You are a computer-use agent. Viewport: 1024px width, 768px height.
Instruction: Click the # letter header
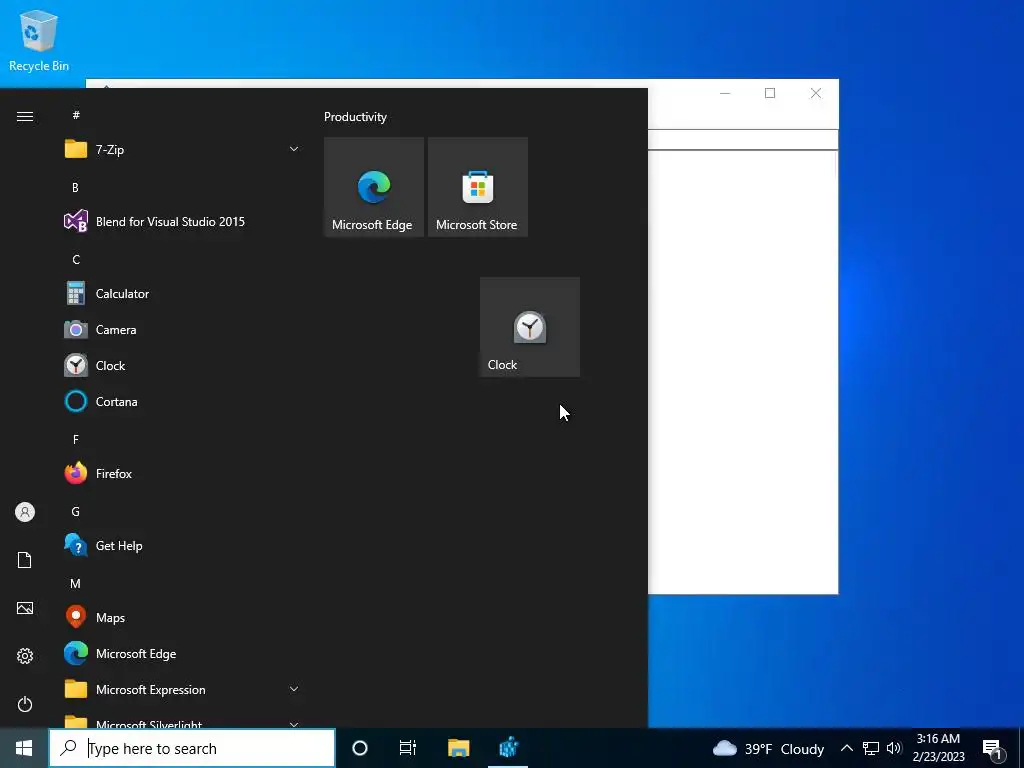point(76,115)
